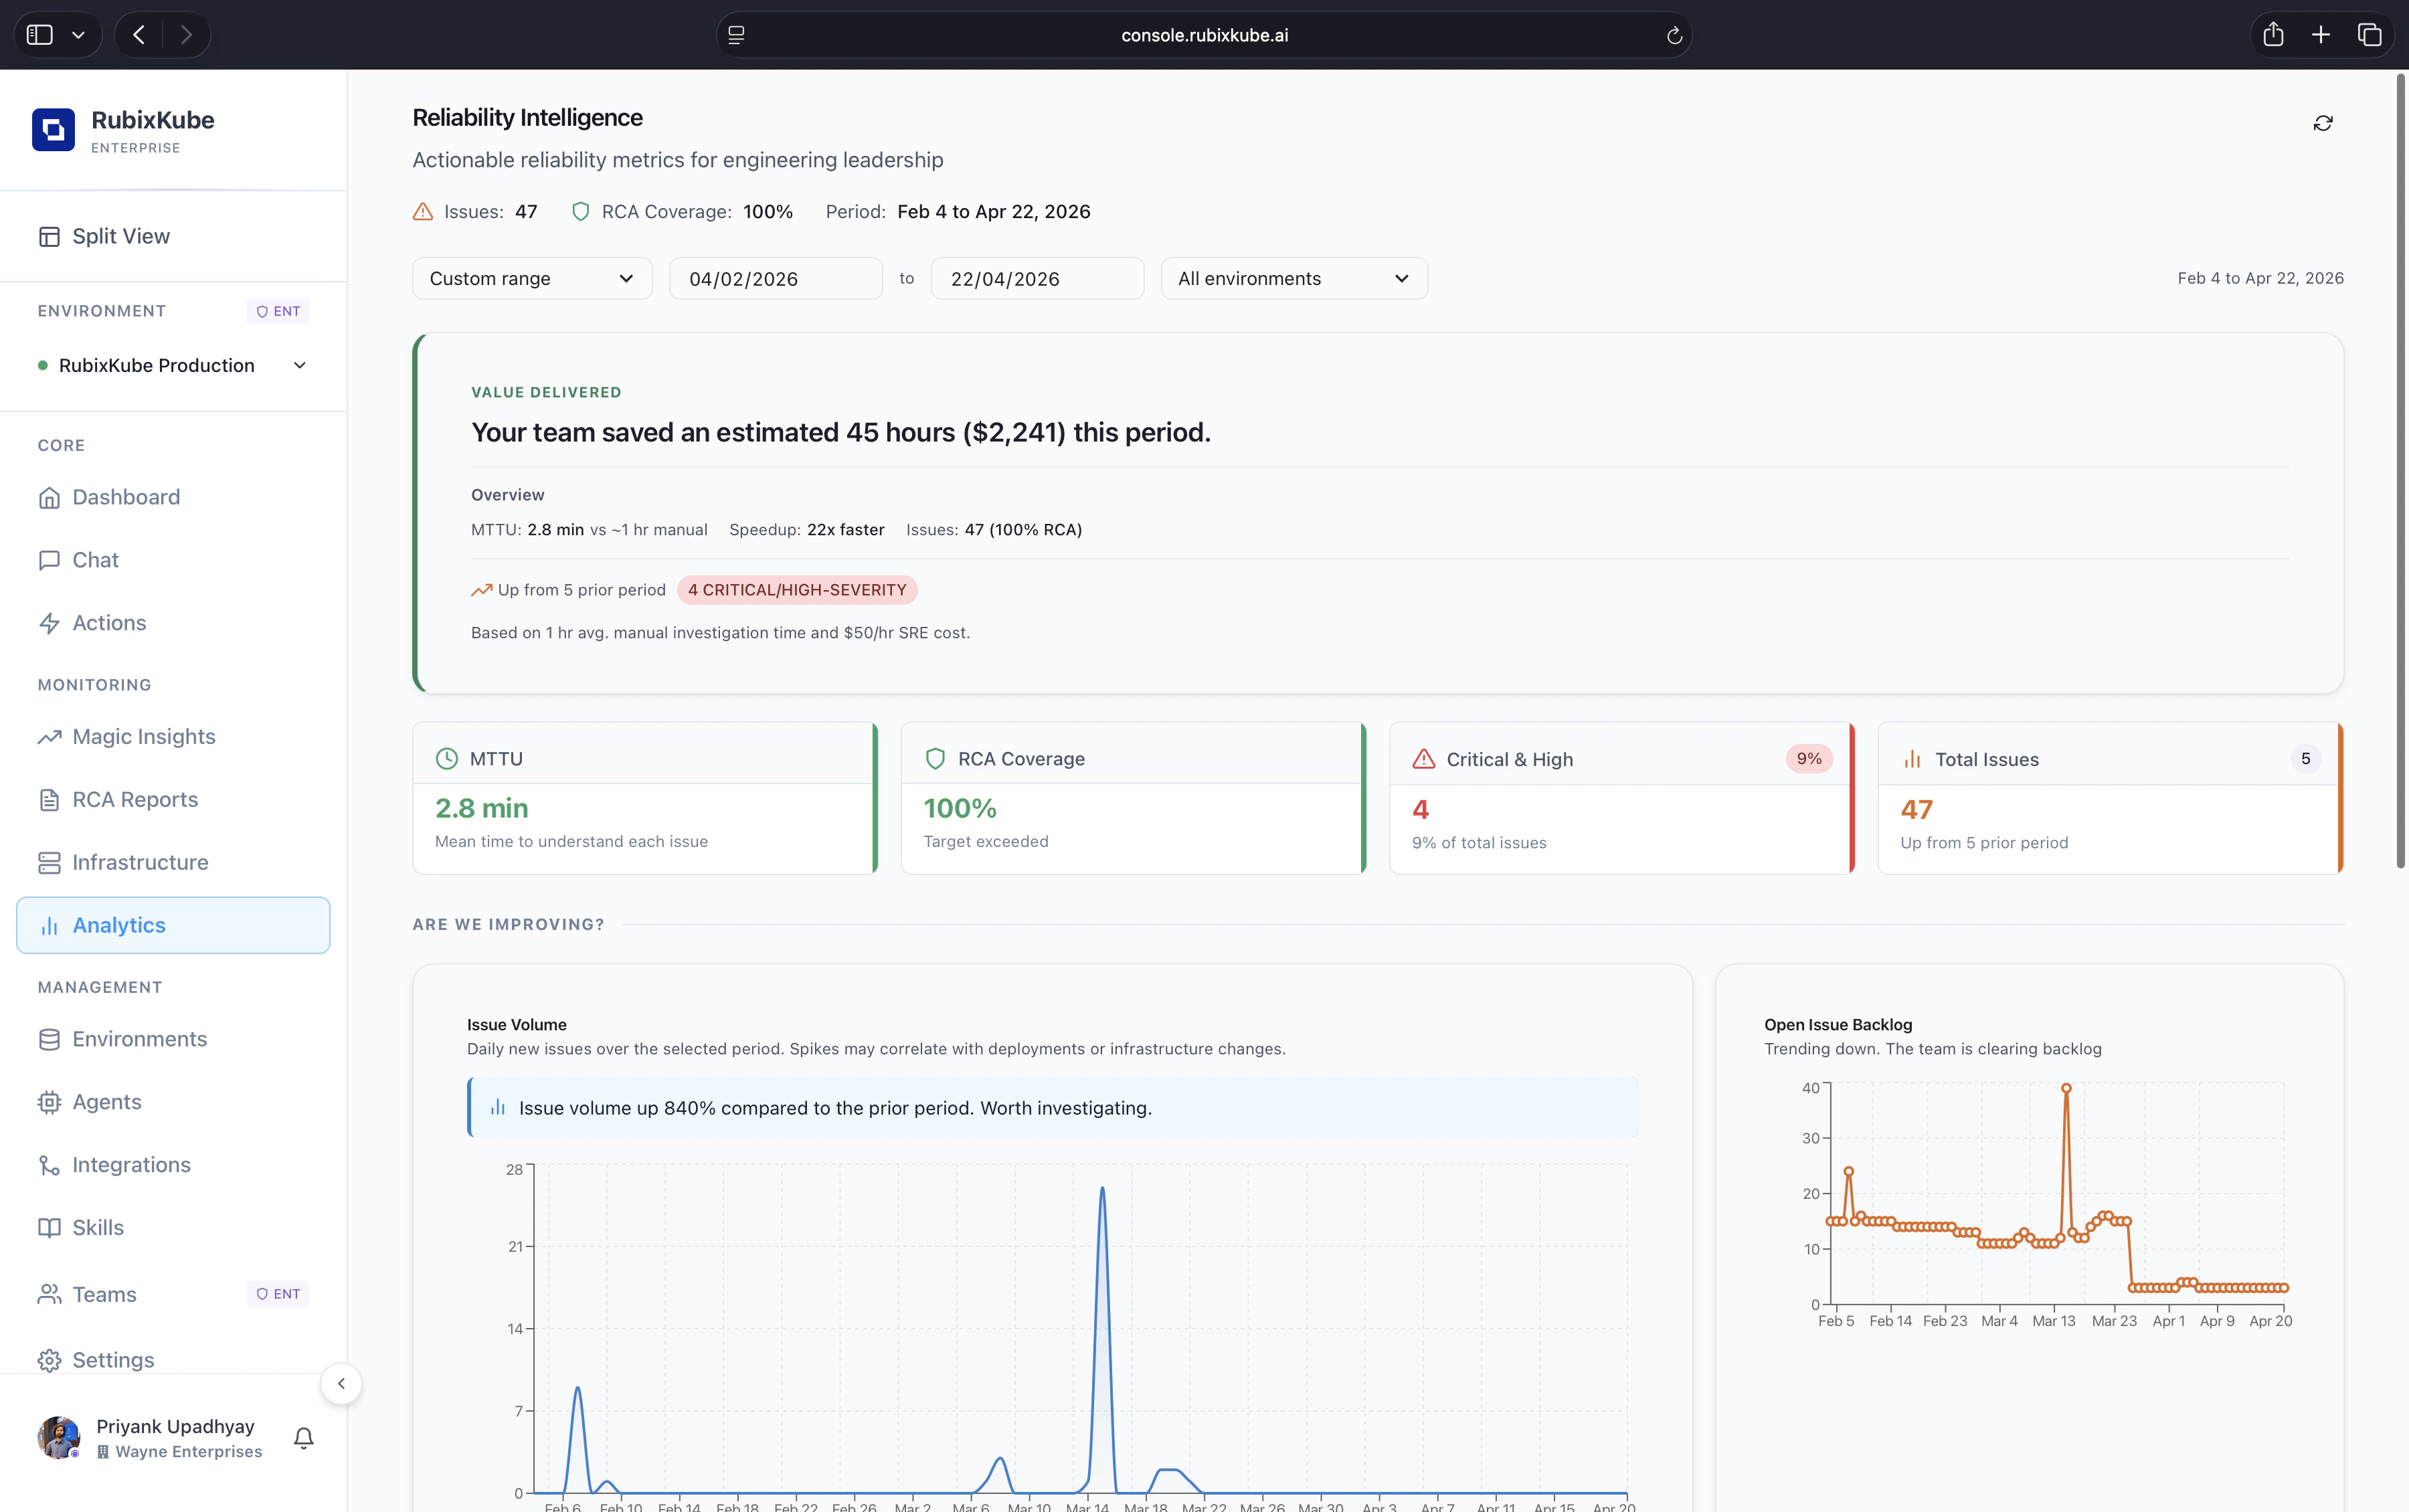Viewport: 2409px width, 1512px height.
Task: Refresh the Reliability Intelligence data
Action: click(2322, 121)
